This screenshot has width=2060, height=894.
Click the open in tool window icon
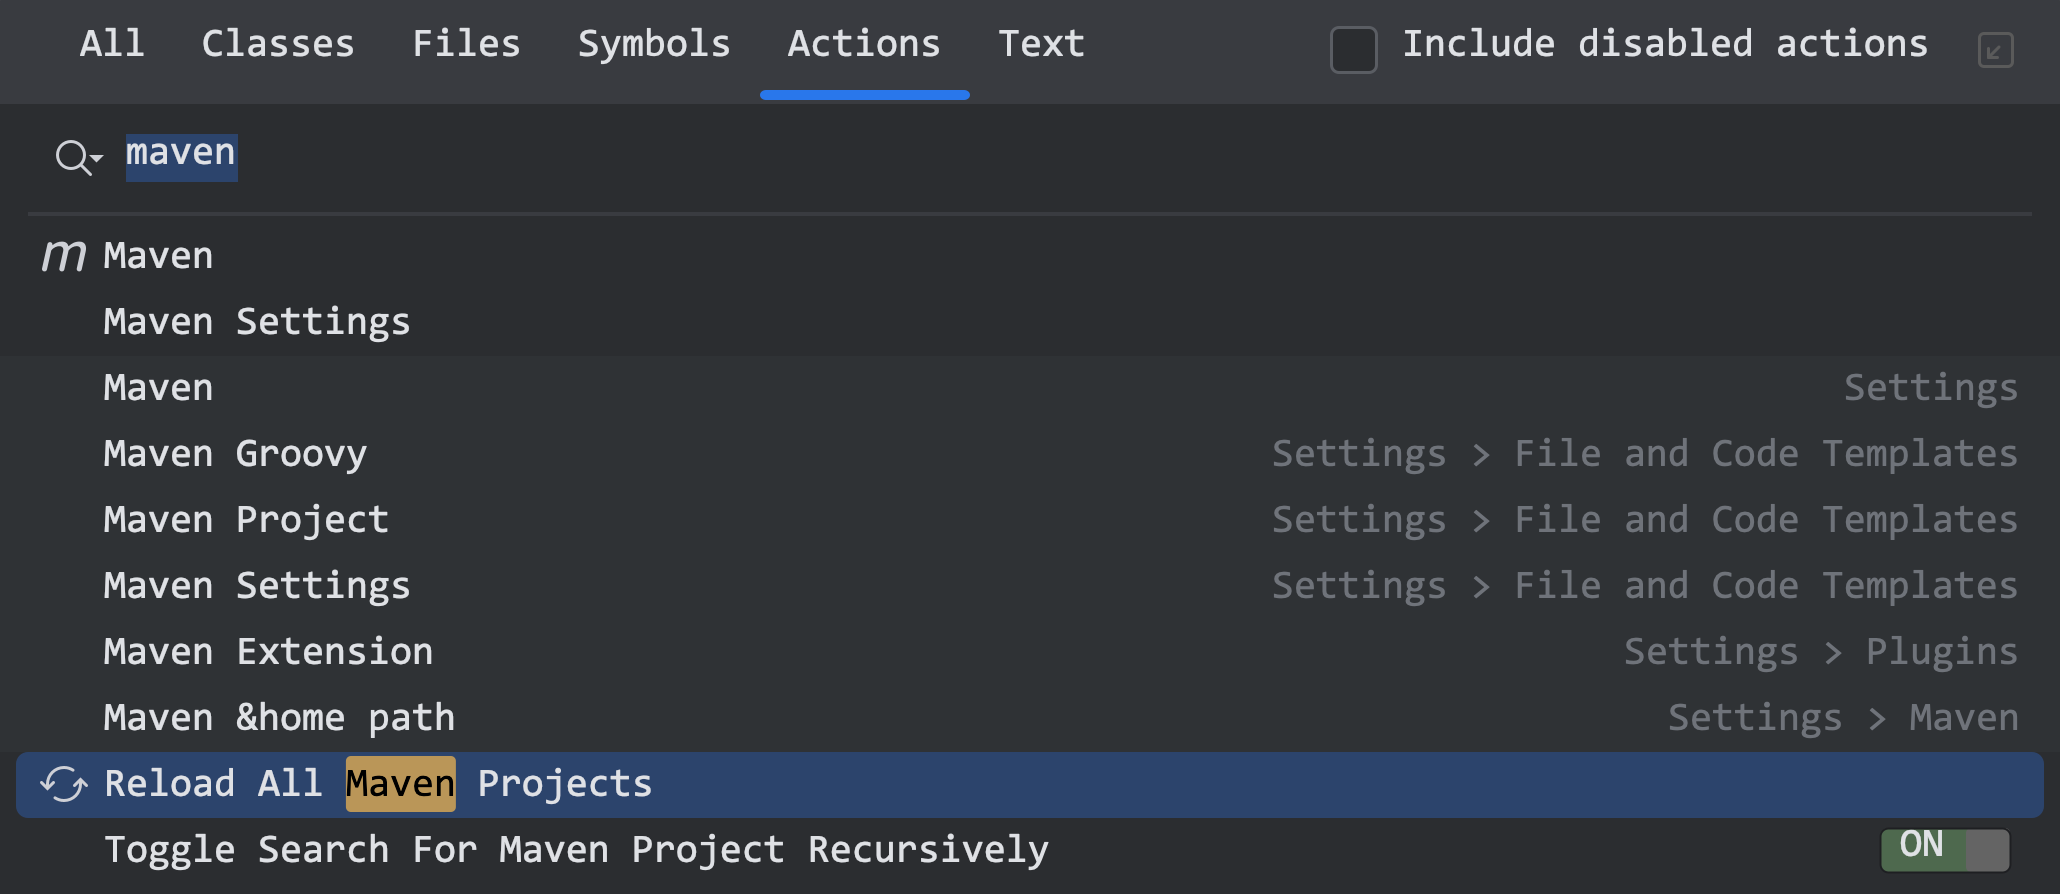pos(1995,50)
